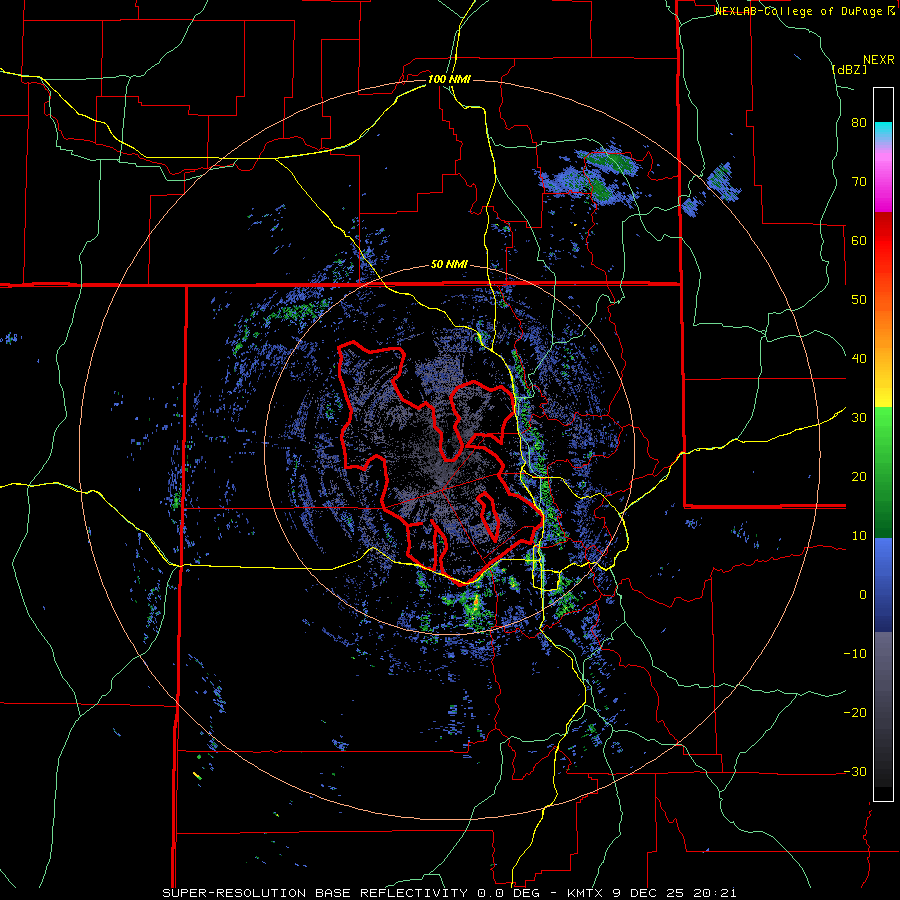
Task: Click the 0 value on the dBZ scale
Action: (x=863, y=595)
